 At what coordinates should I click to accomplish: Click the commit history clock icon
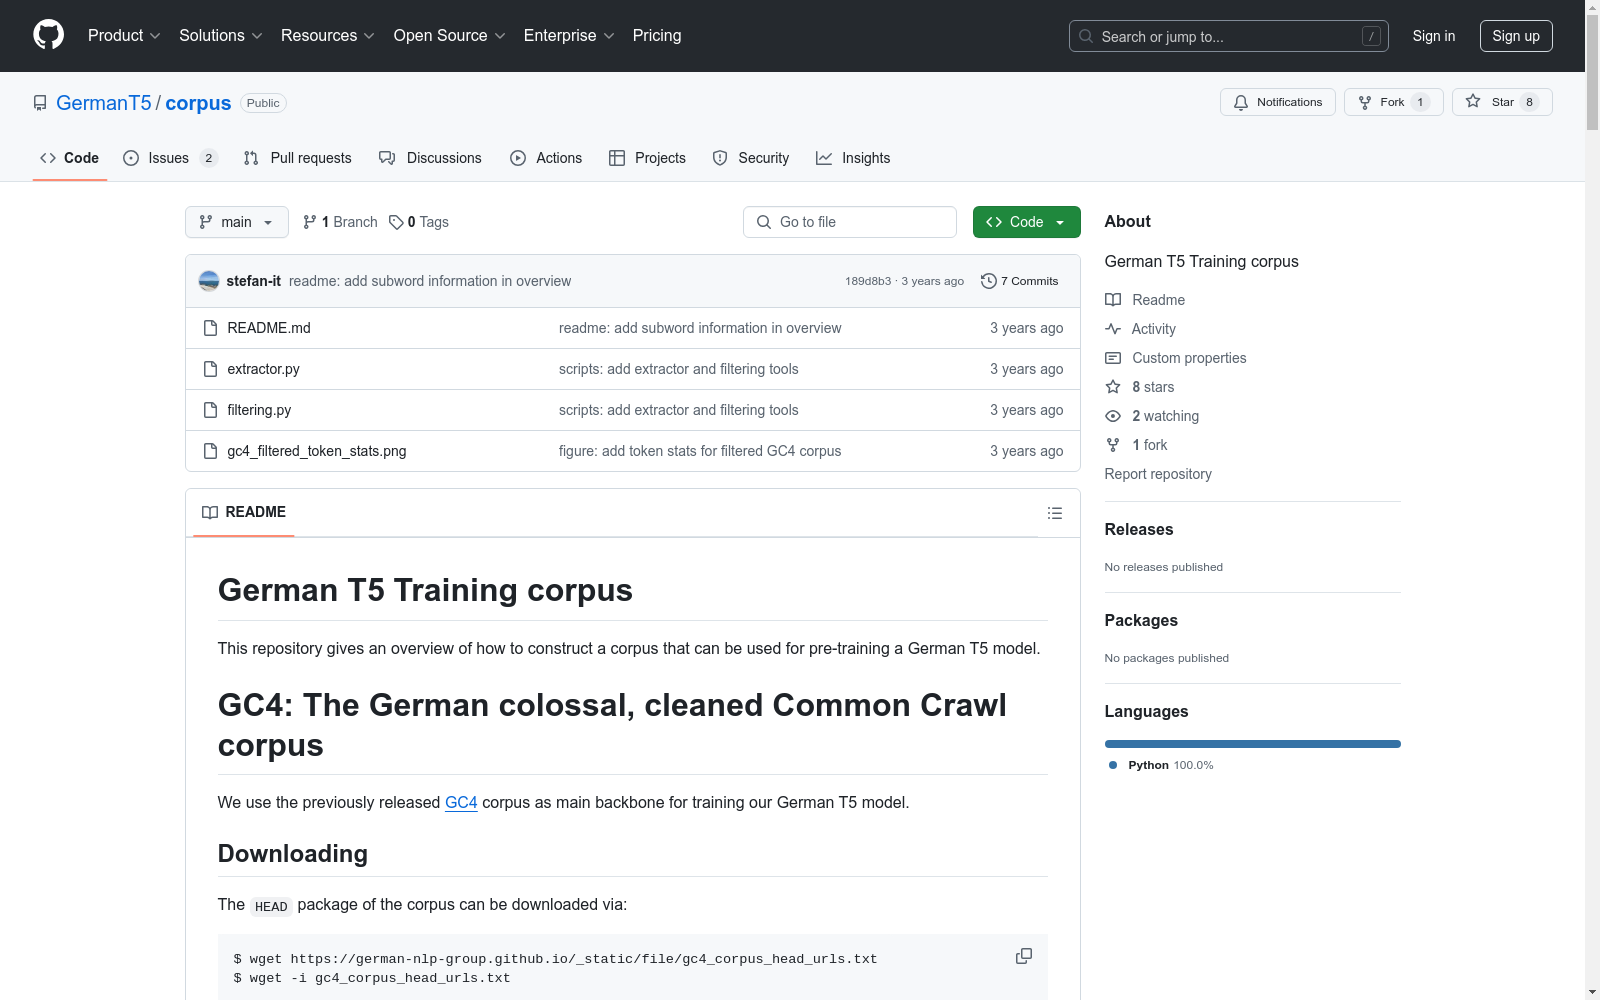[x=989, y=281]
